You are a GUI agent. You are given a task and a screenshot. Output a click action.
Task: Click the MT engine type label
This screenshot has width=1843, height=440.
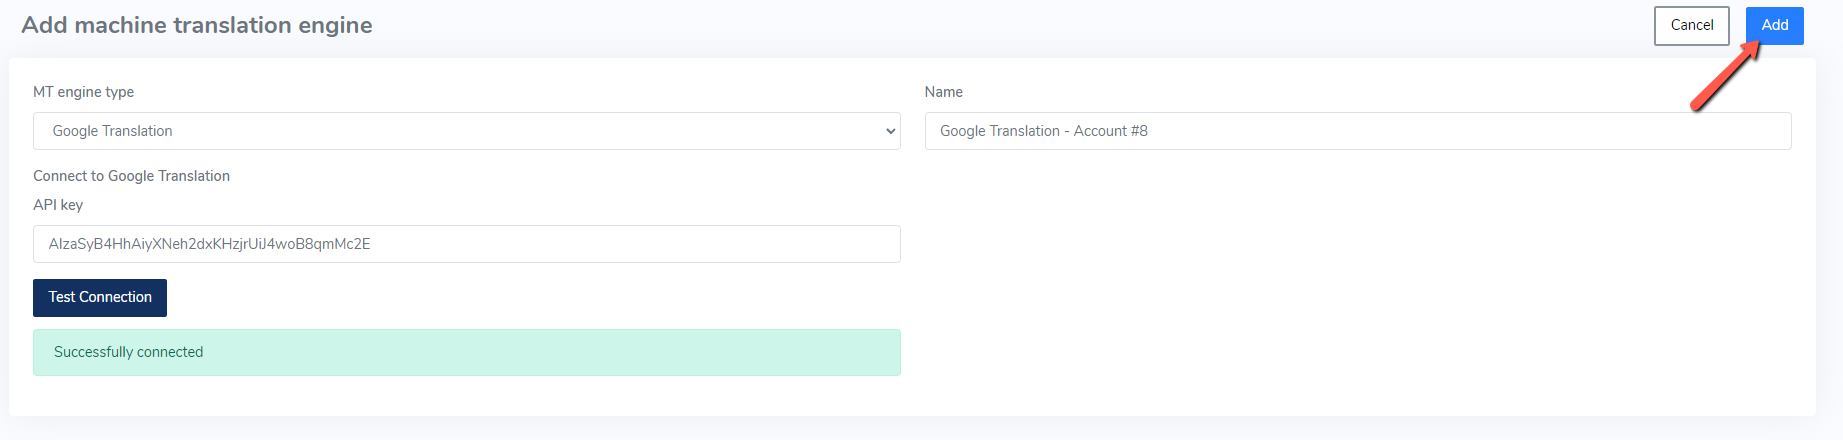(x=83, y=92)
